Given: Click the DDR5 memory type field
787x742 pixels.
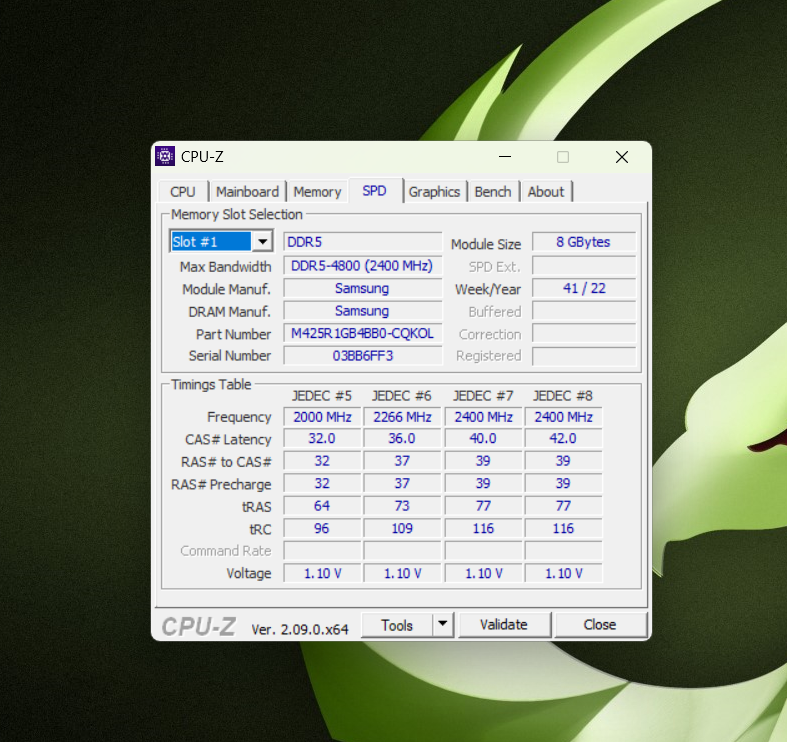Looking at the screenshot, I should (x=362, y=242).
